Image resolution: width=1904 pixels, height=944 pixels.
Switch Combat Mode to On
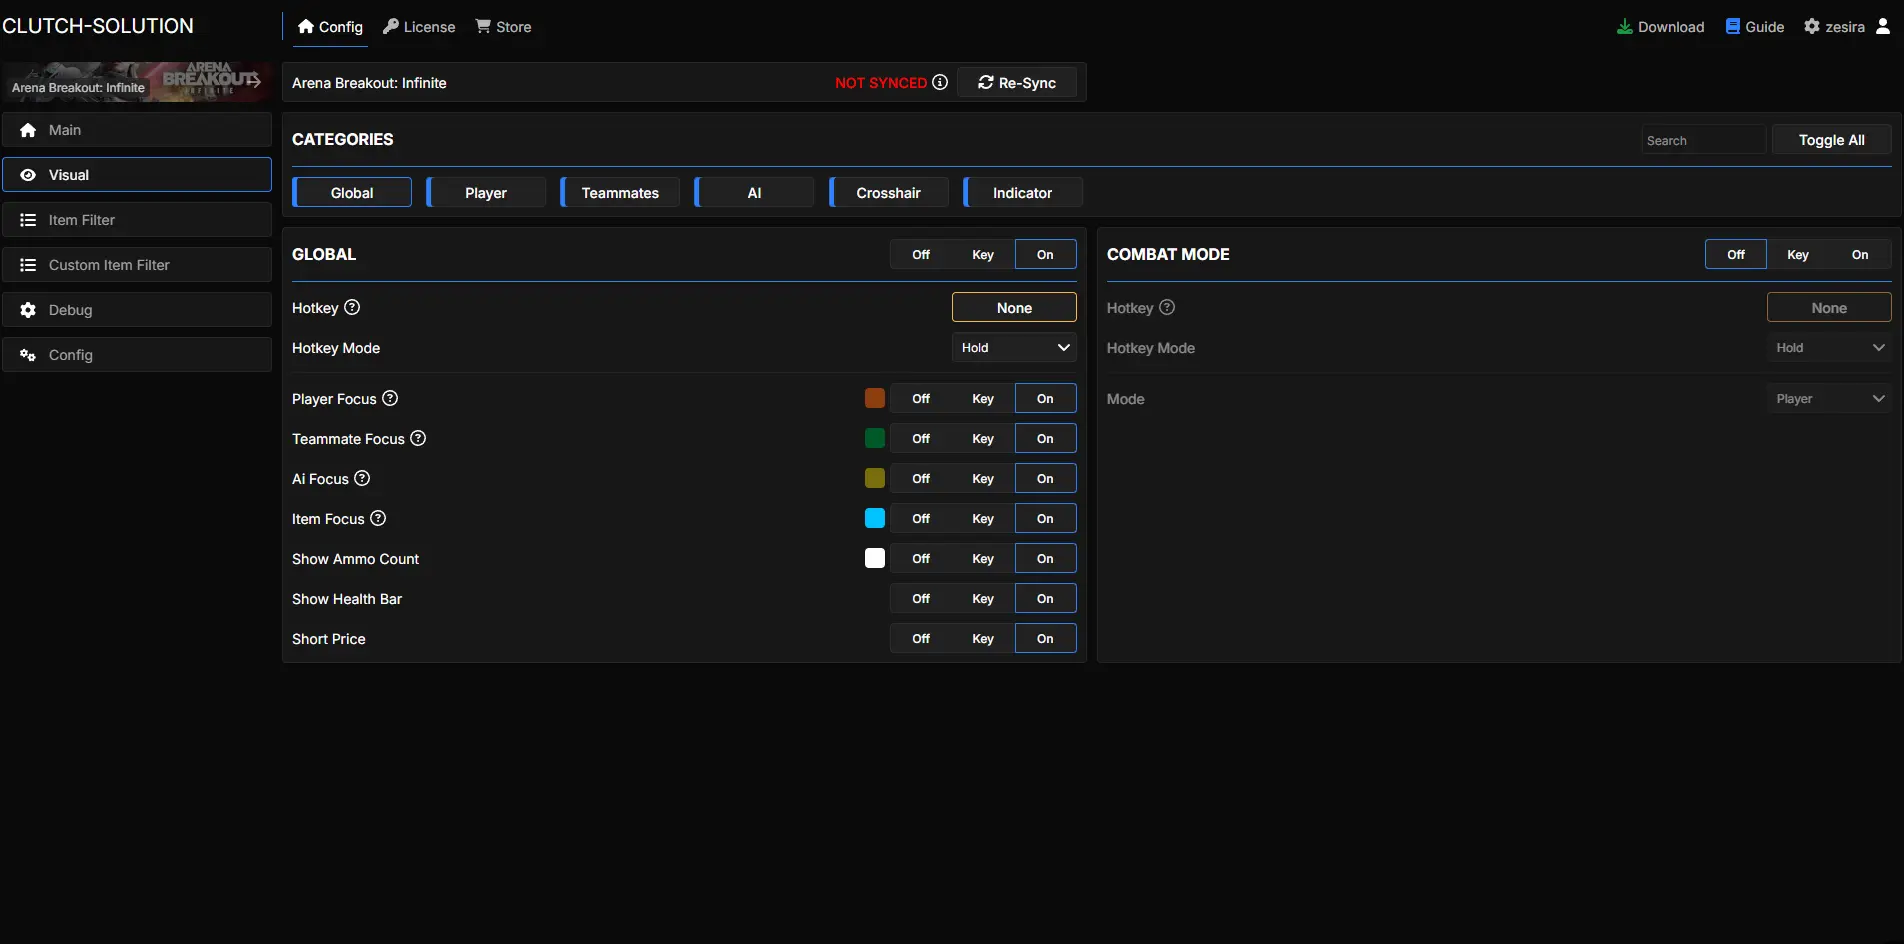click(x=1859, y=254)
